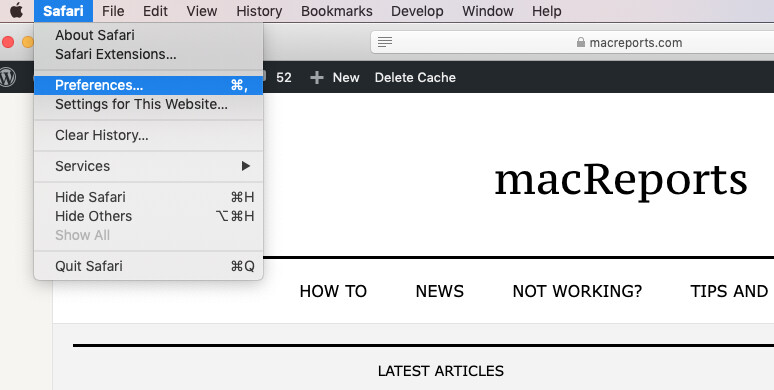
Task: Select Preferences… menu item
Action: click(149, 85)
